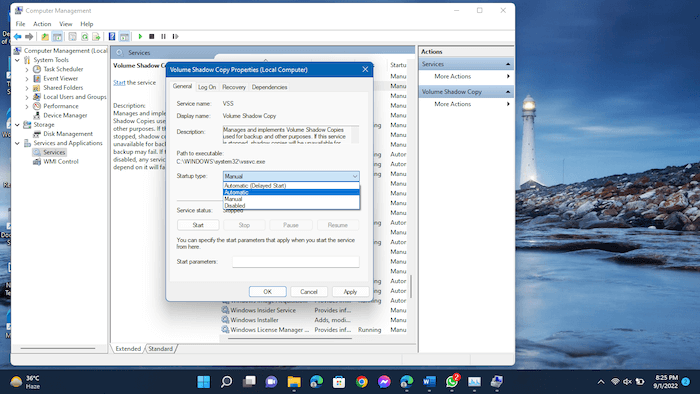
Task: Click the Back arrow in the toolbar
Action: point(17,37)
